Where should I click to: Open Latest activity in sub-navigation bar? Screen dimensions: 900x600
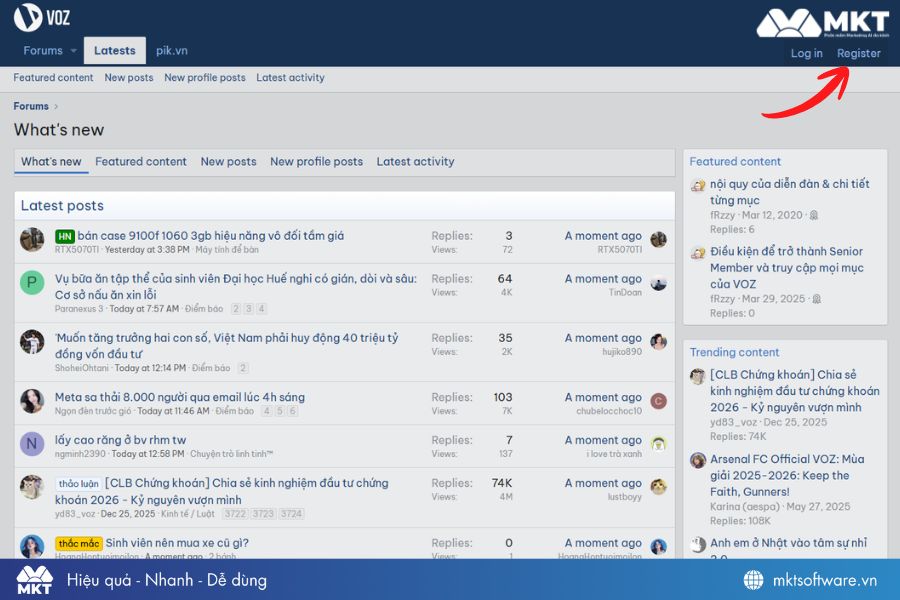coord(290,78)
